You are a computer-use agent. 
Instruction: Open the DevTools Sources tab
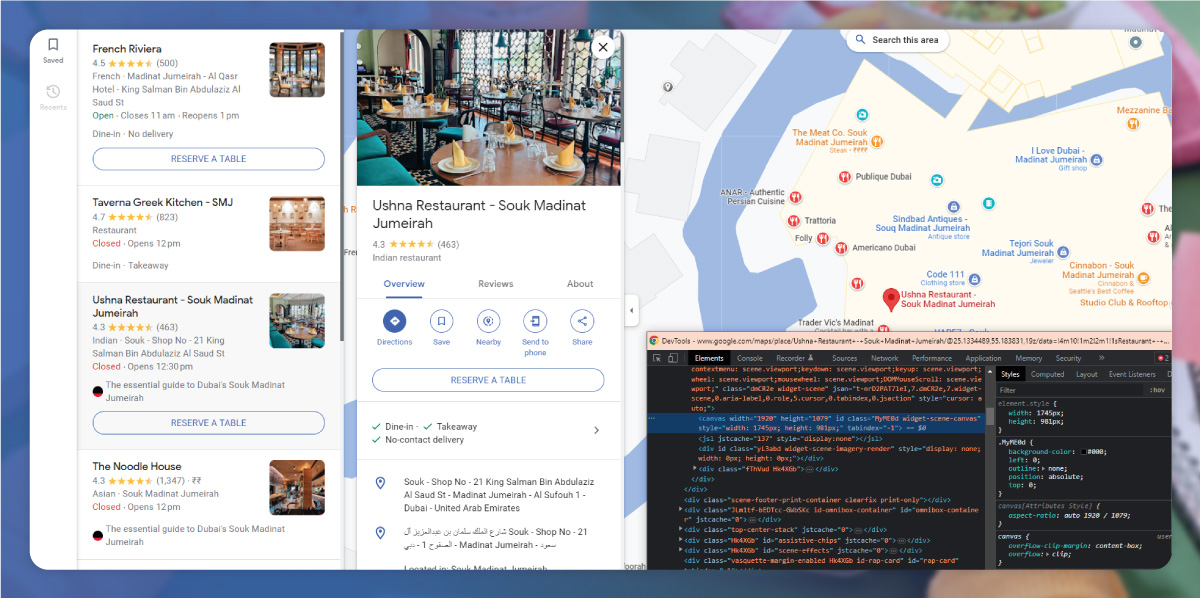click(x=844, y=358)
